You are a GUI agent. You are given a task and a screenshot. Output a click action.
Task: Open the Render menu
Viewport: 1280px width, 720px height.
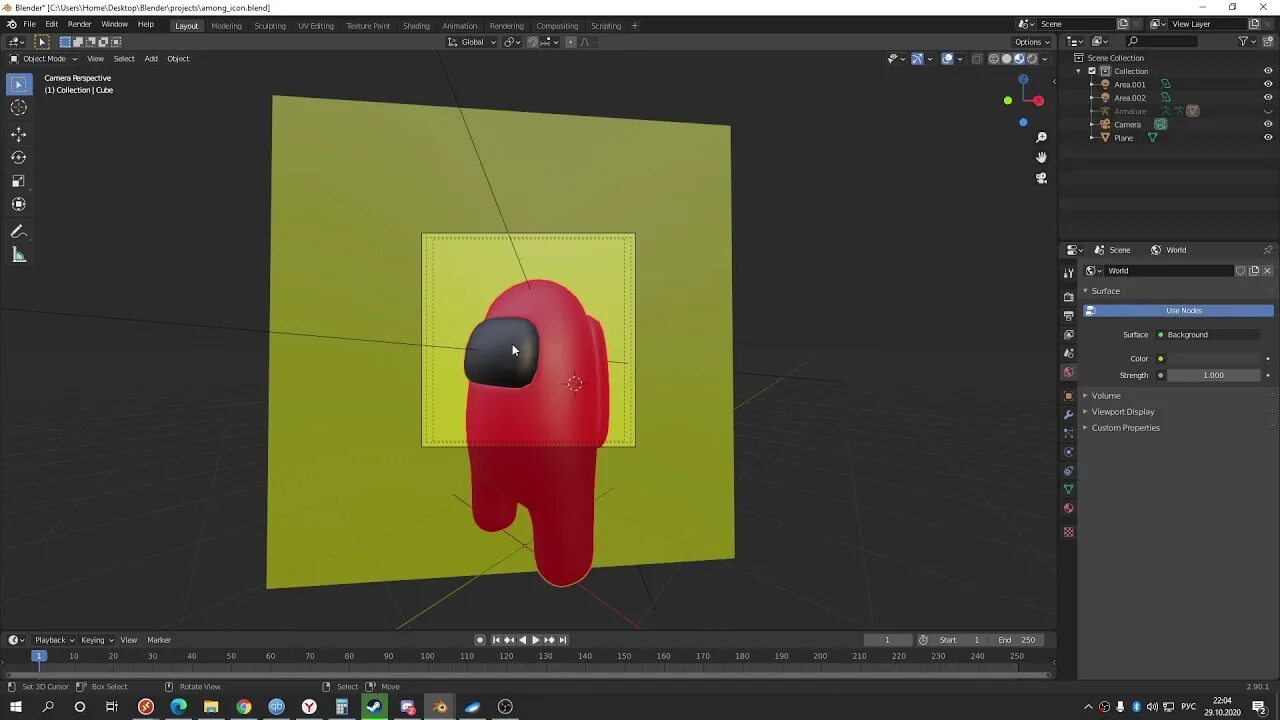tap(80, 24)
